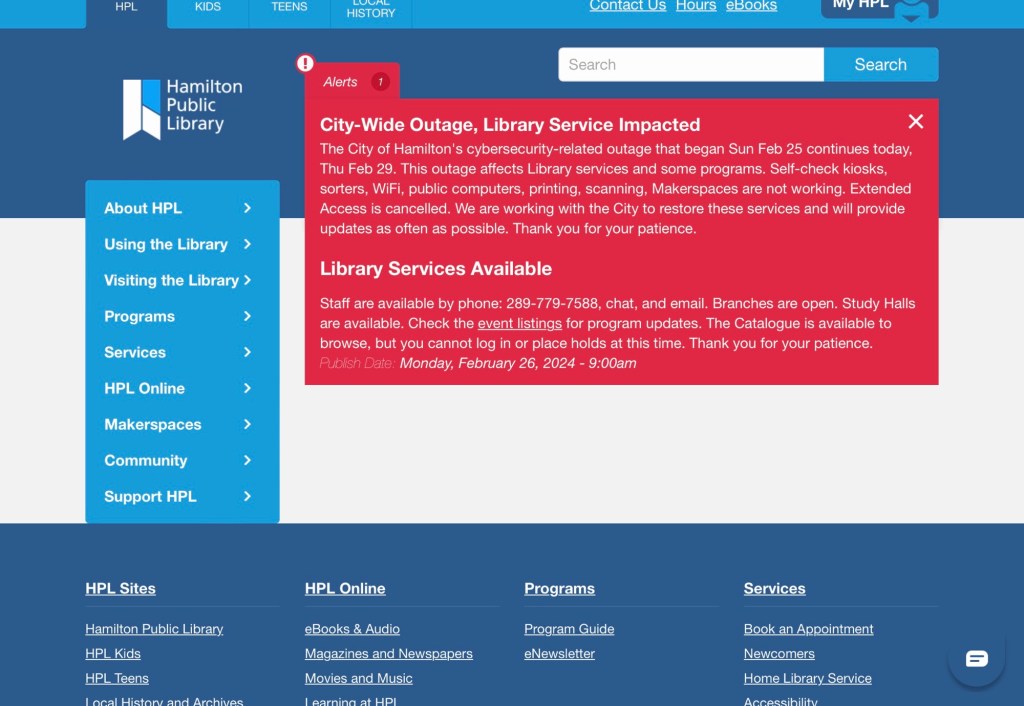Image resolution: width=1024 pixels, height=706 pixels.
Task: Click the Hamilton Public Library logo
Action: [x=182, y=108]
